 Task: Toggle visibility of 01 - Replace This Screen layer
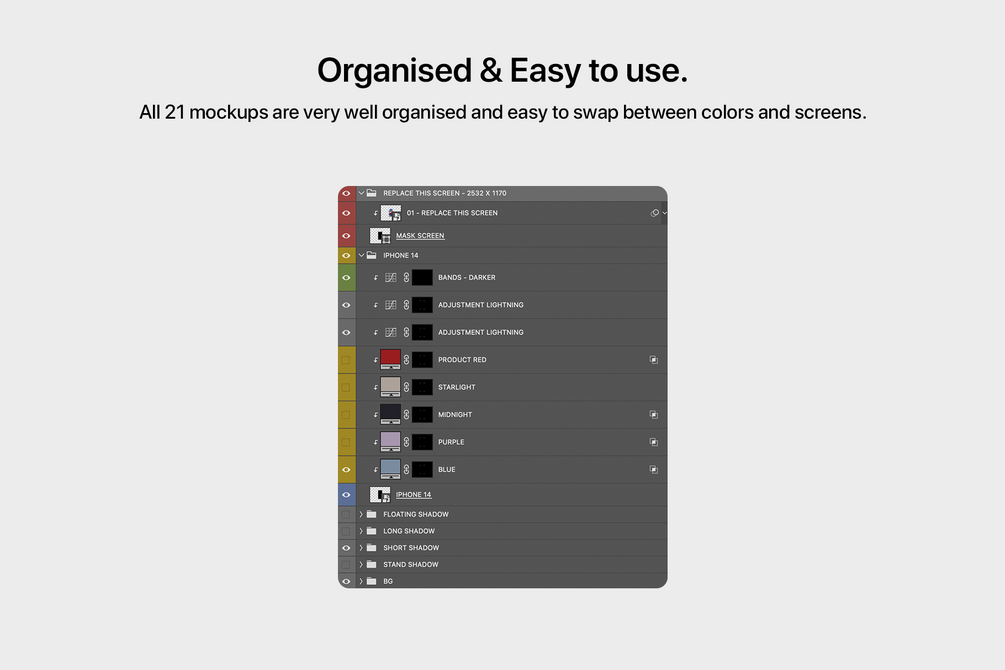tap(346, 213)
